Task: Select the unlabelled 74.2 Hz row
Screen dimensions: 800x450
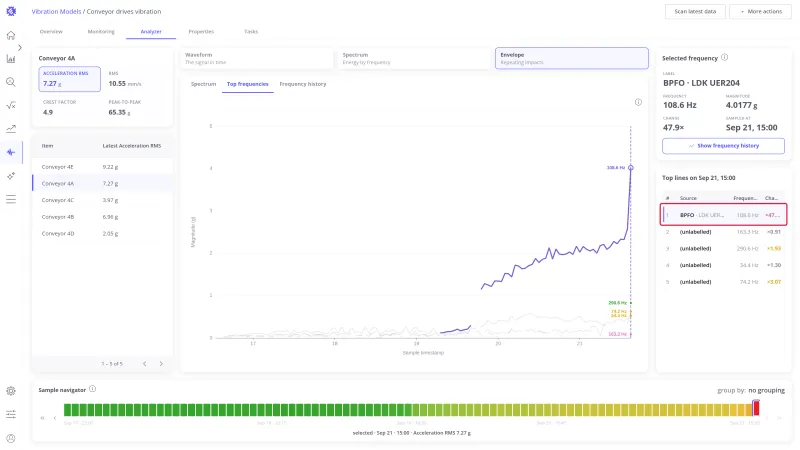Action: (x=723, y=282)
